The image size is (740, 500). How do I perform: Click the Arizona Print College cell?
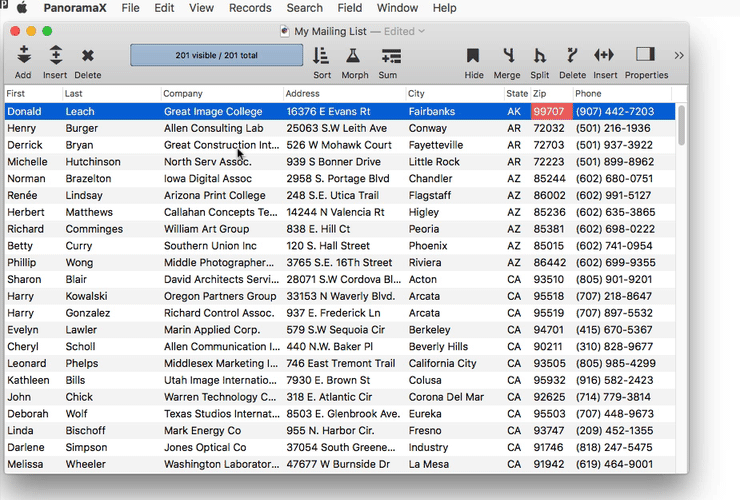coord(215,195)
